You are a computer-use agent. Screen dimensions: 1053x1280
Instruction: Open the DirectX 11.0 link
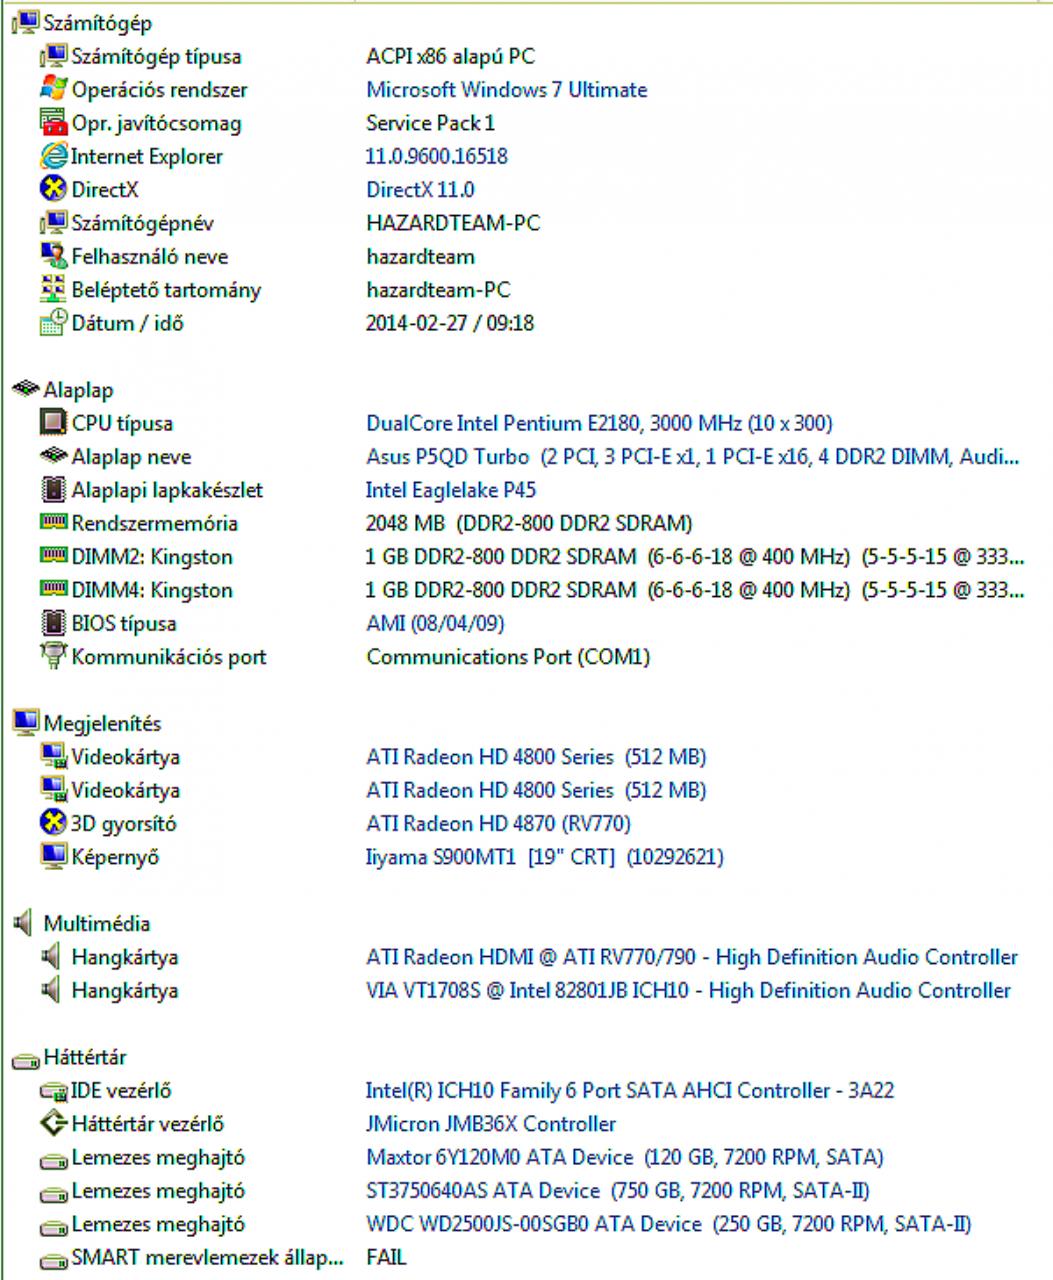pos(420,190)
